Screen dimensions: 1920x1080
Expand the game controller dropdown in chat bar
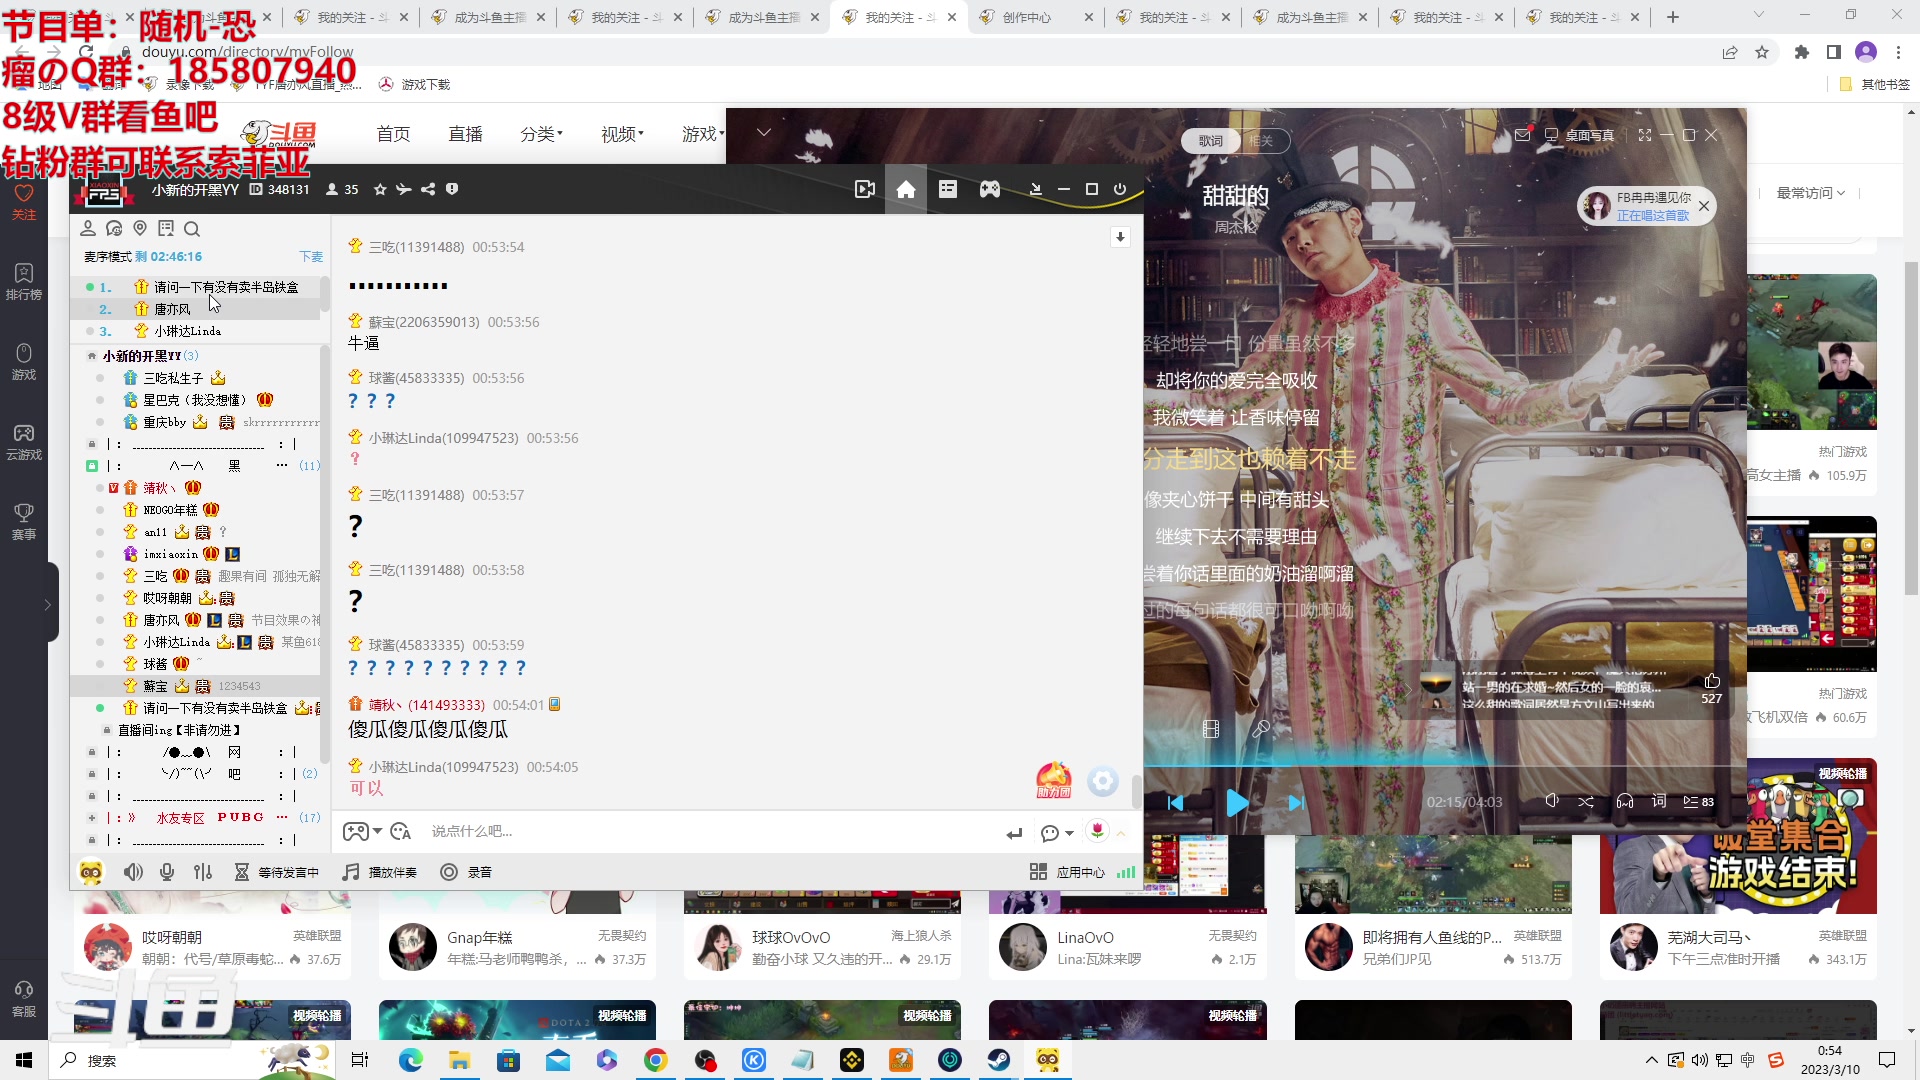pos(377,831)
